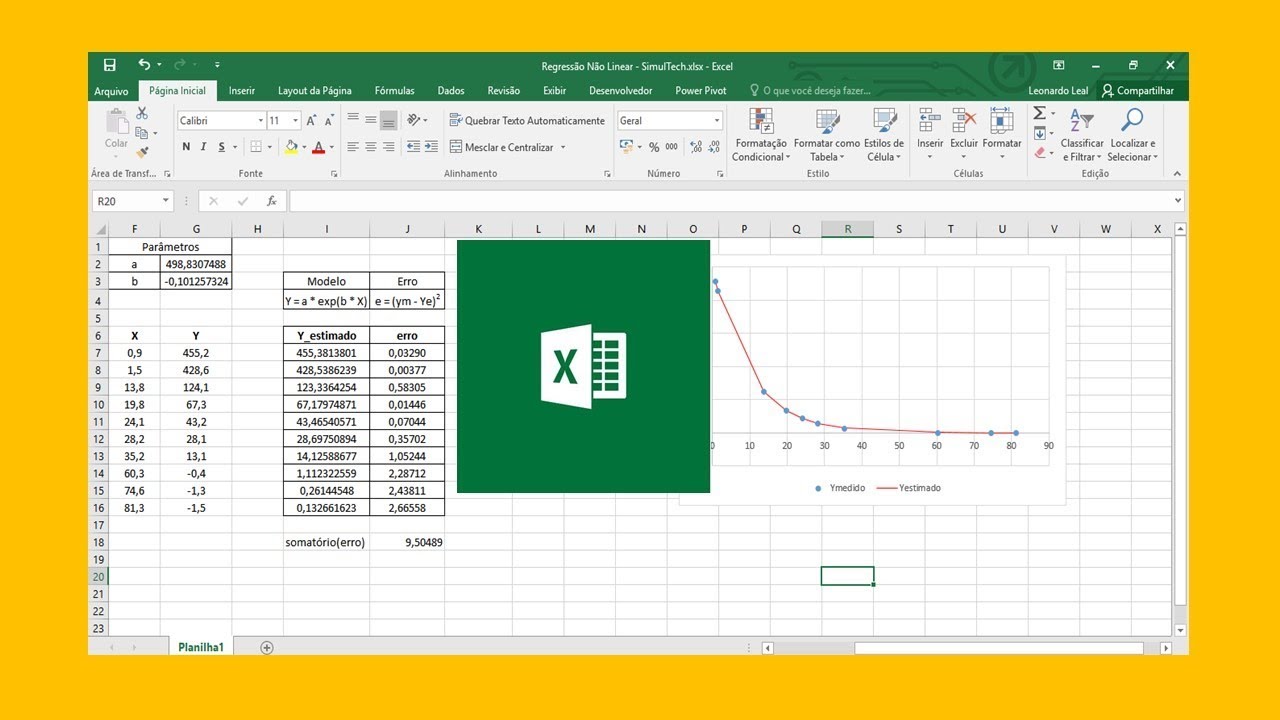Increase font size with larger A
This screenshot has height=720, width=1280.
click(x=312, y=120)
